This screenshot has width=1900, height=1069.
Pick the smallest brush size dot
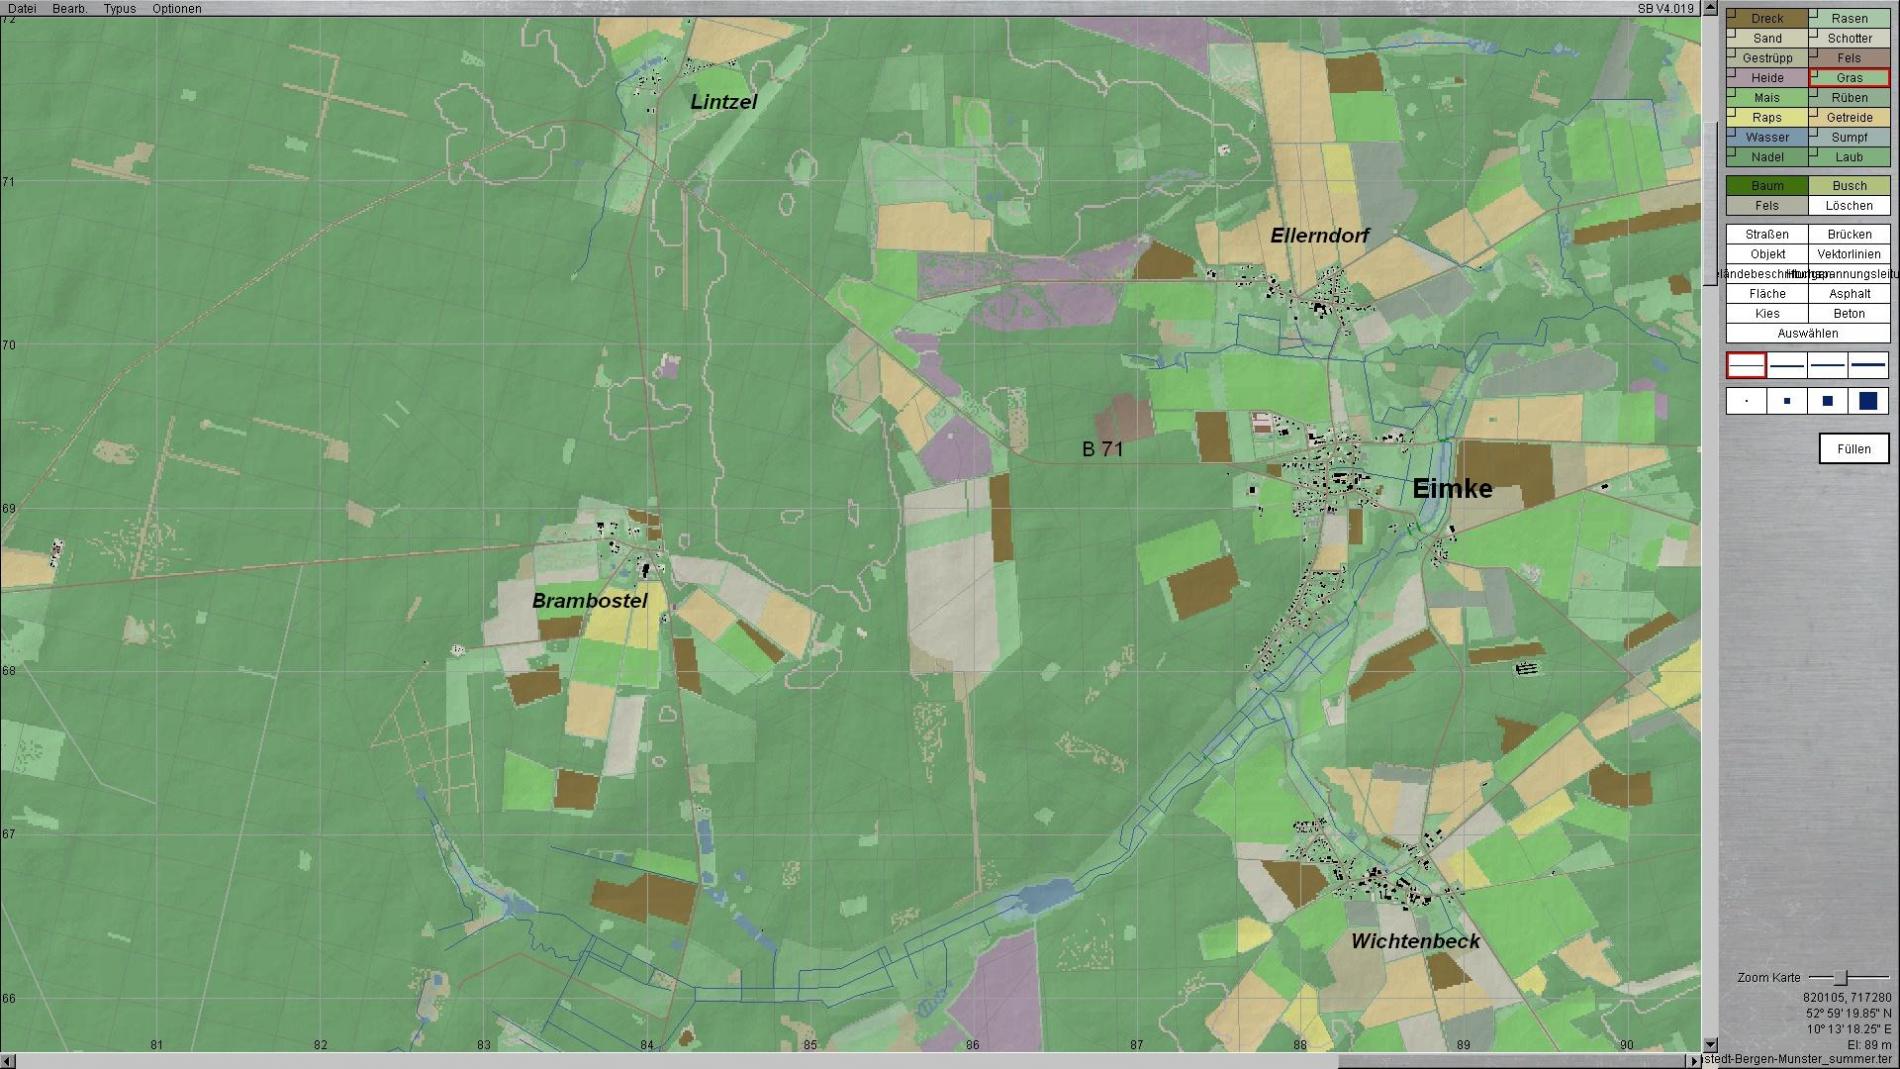pos(1746,401)
